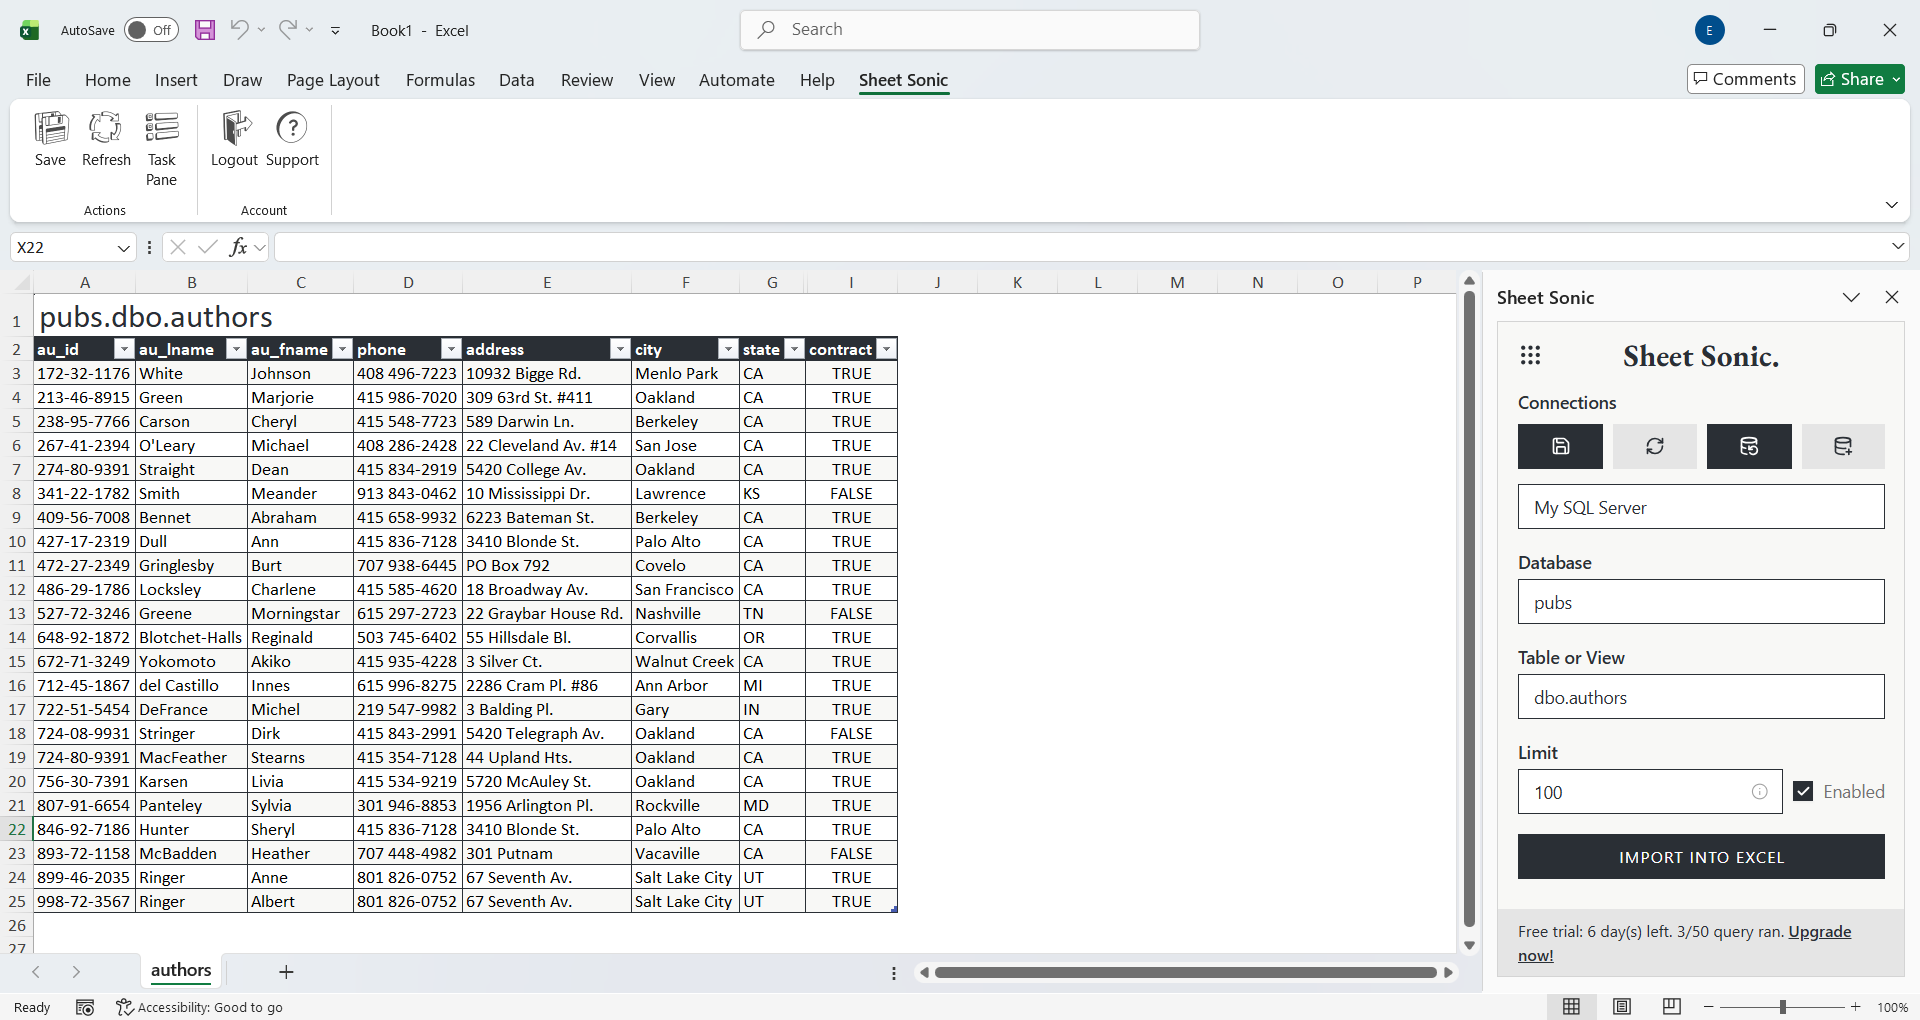Viewport: 1920px width, 1020px height.
Task: Switch to the Data tab
Action: point(517,80)
